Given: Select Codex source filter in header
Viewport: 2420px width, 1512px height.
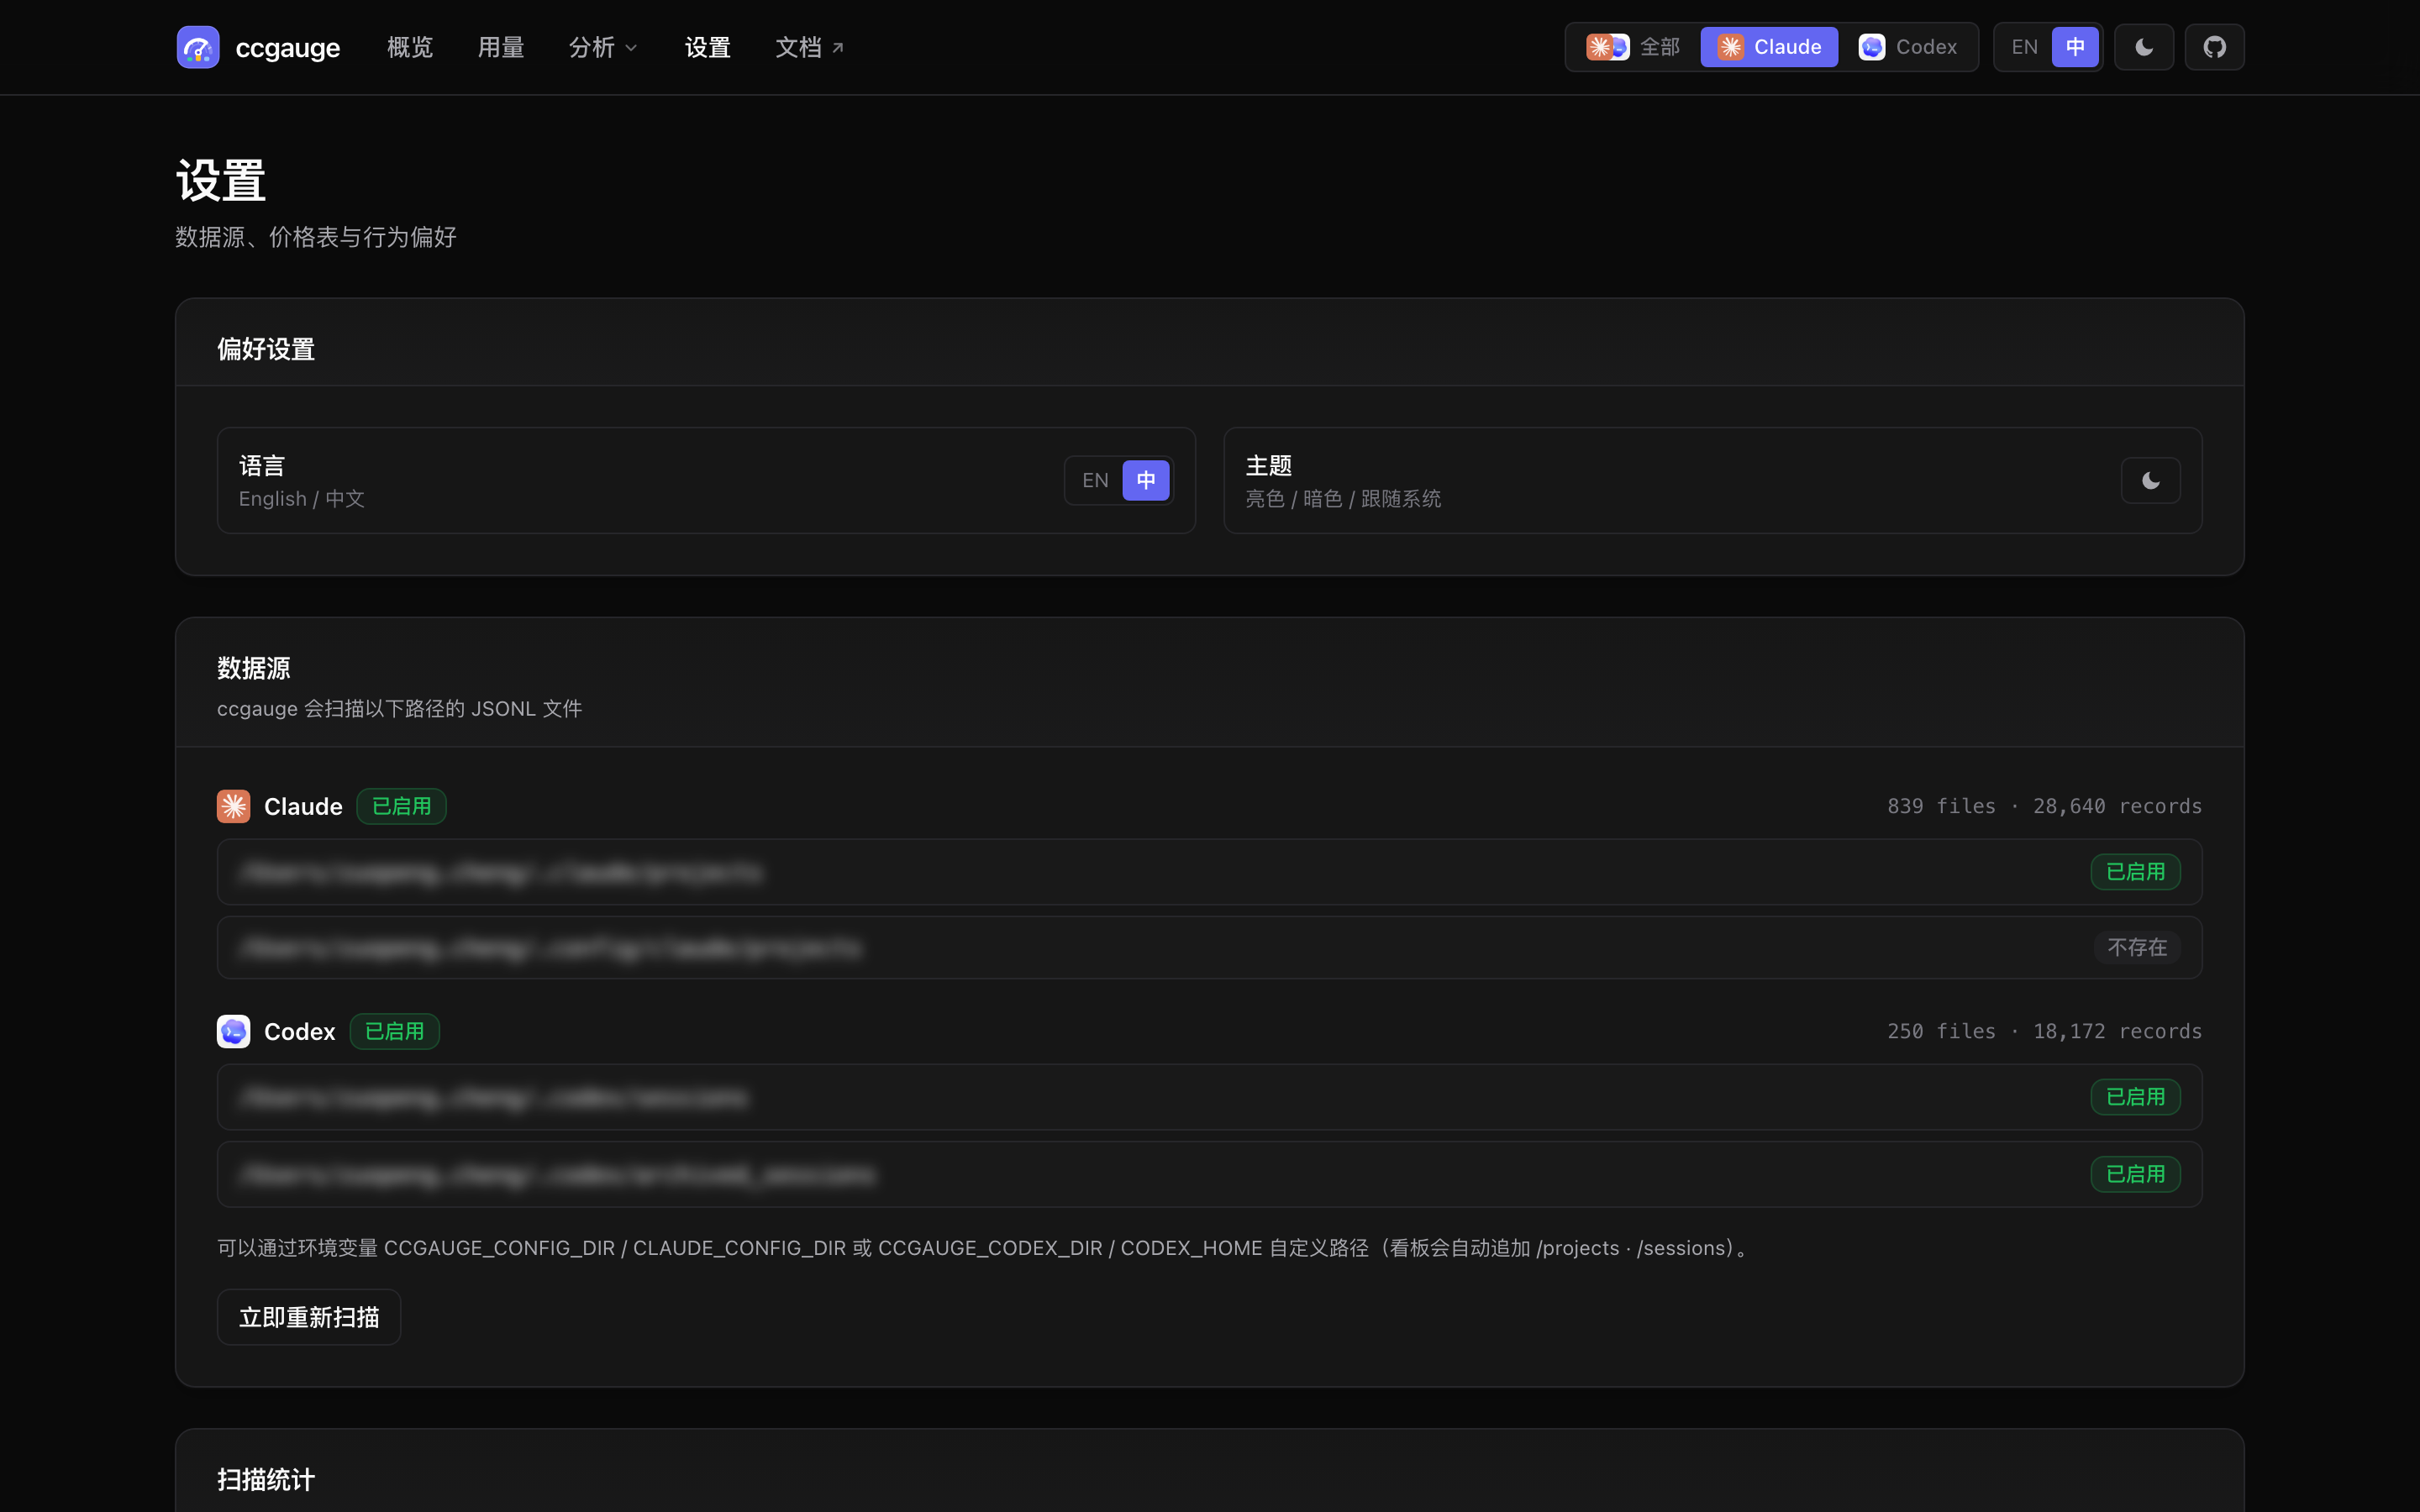Looking at the screenshot, I should tap(1908, 47).
